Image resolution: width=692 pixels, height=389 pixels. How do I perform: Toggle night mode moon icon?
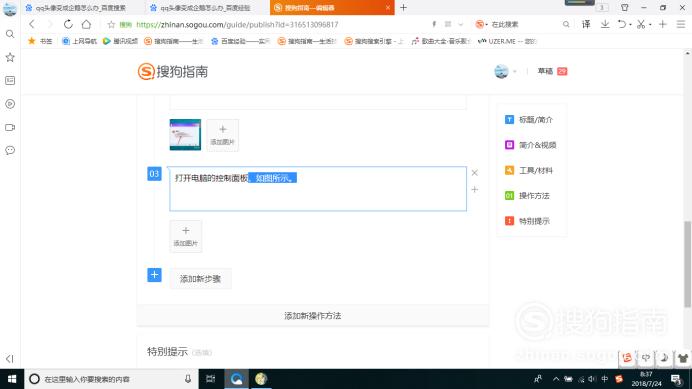pos(664,358)
